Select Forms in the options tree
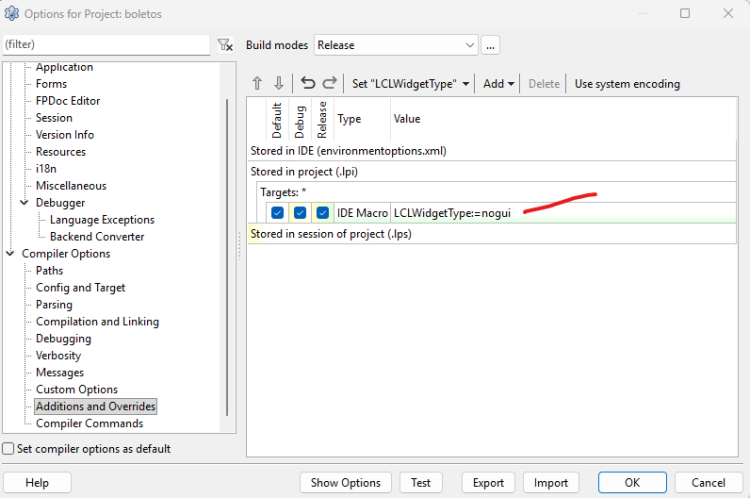750x498 pixels. (x=51, y=84)
